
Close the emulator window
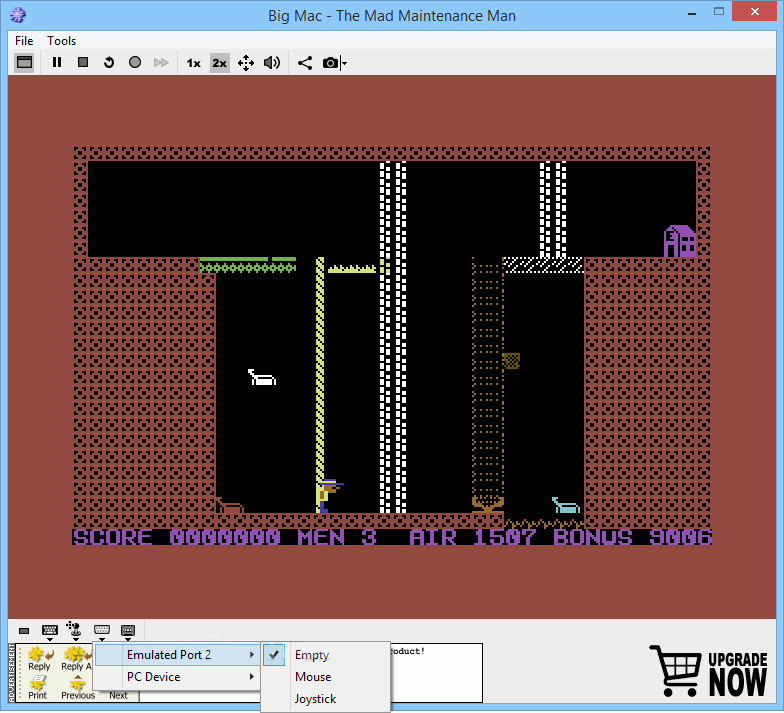[754, 12]
